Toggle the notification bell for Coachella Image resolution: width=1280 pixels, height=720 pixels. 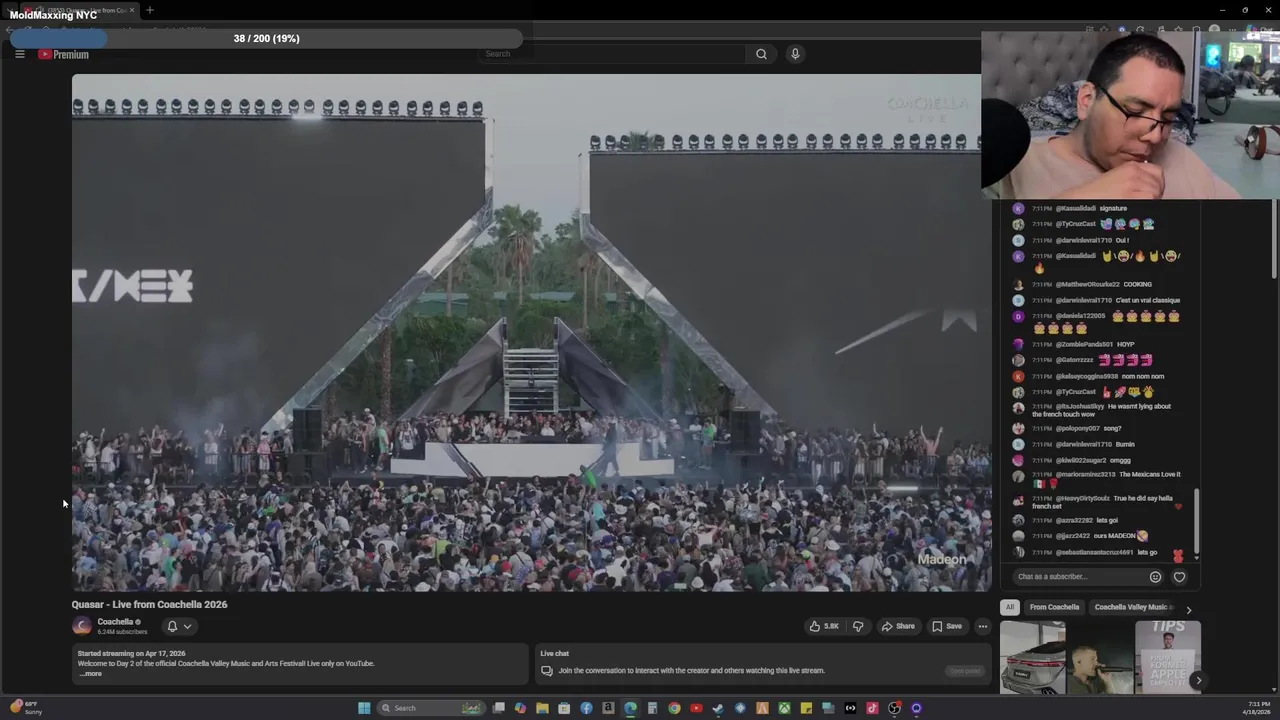(172, 626)
